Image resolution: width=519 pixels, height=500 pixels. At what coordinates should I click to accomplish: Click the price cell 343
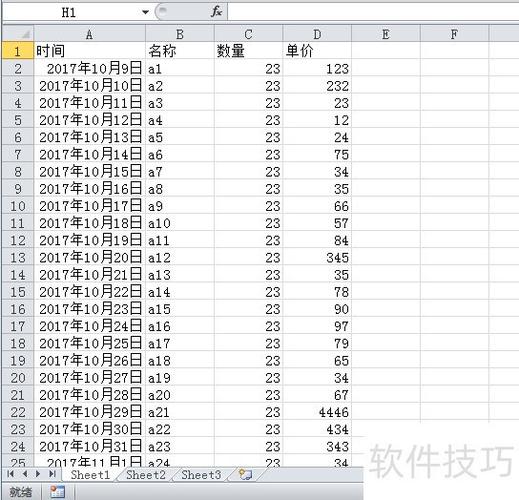[317, 446]
